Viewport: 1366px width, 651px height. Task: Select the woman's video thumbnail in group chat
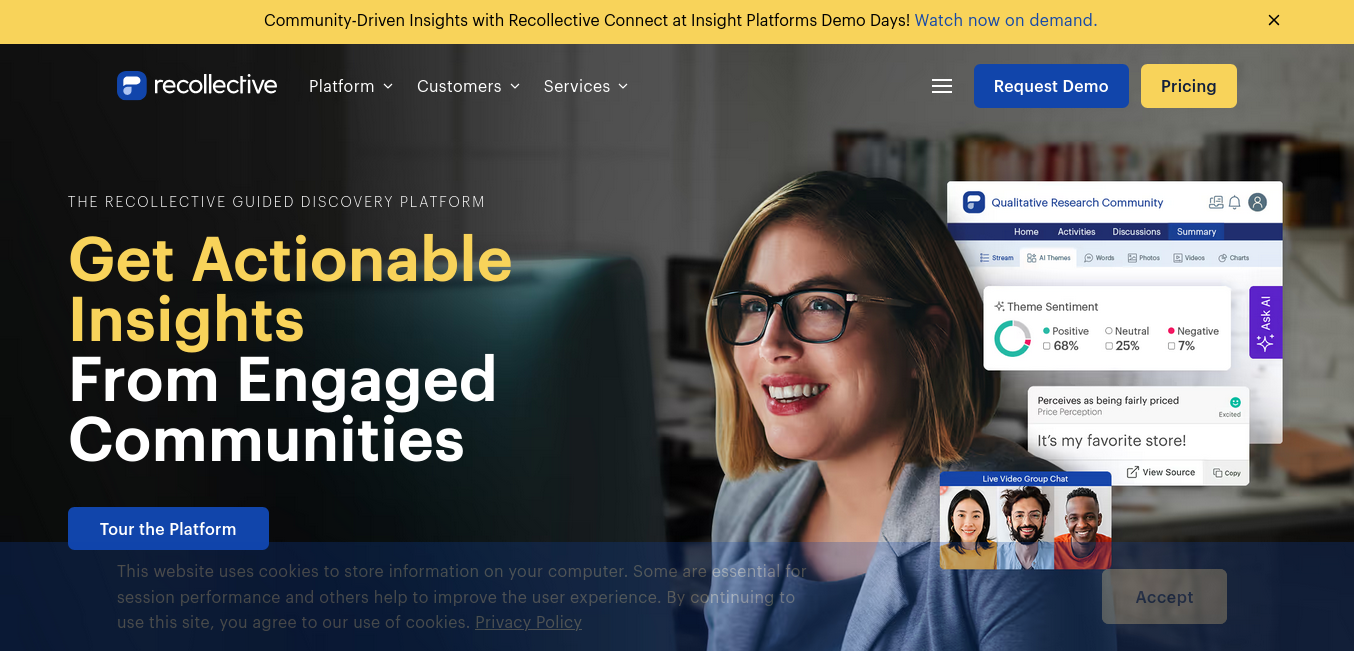point(968,528)
